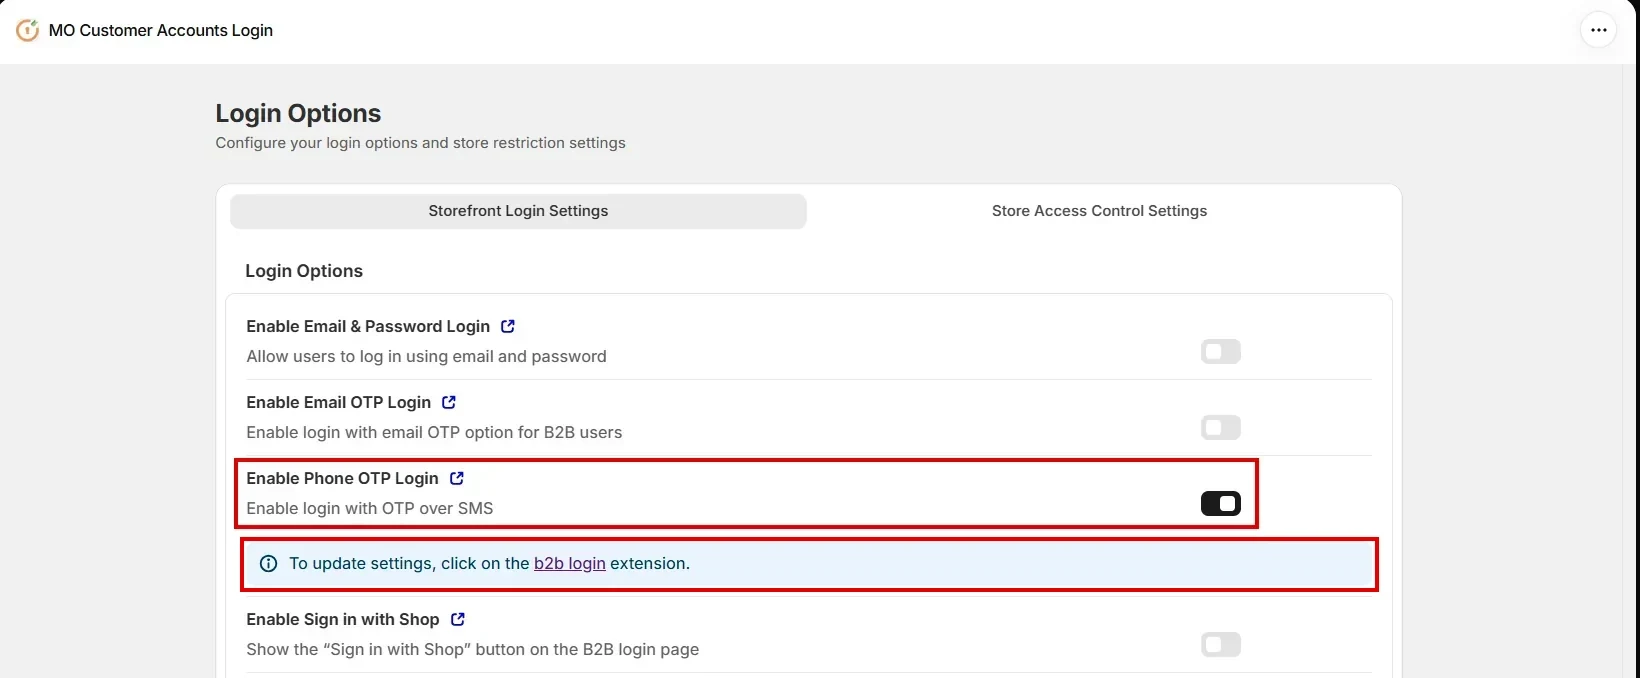Follow the b2b login link

(570, 563)
